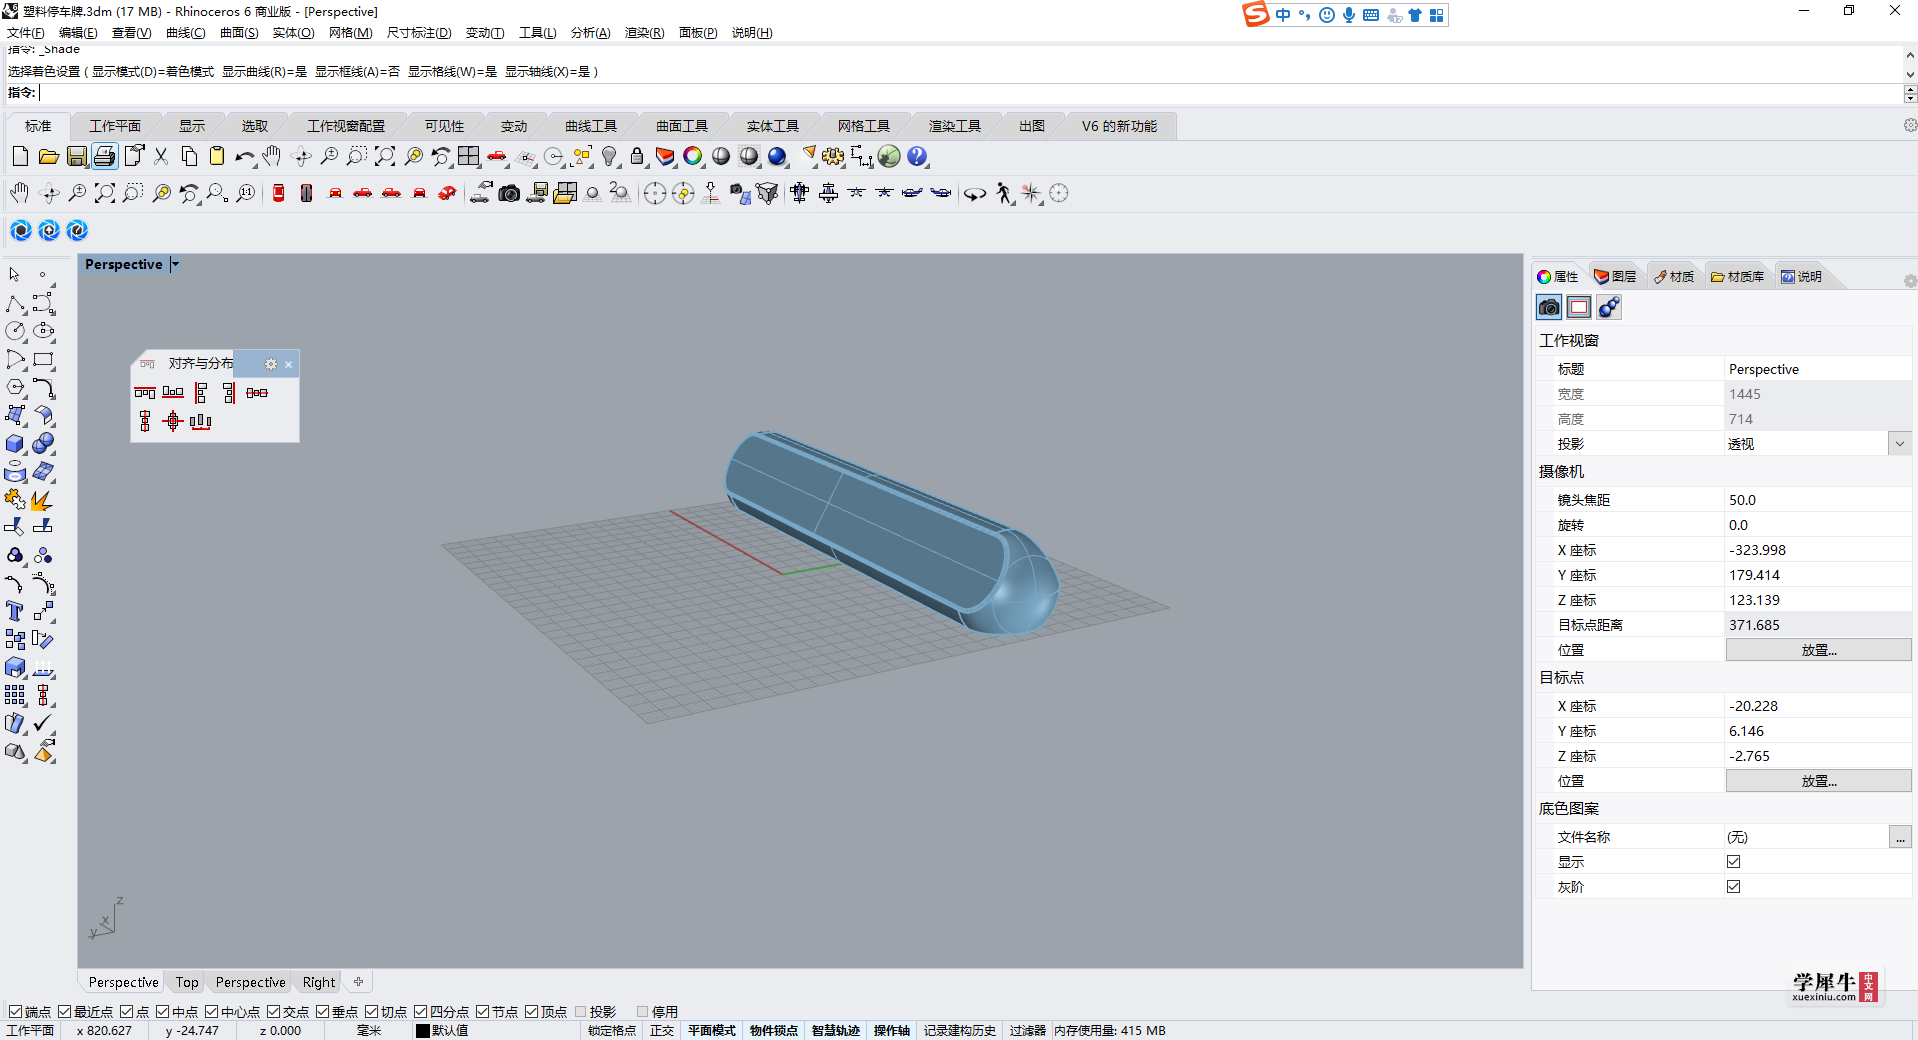Image resolution: width=1918 pixels, height=1040 pixels.
Task: Toggle the 交点 osnap checkbox
Action: tap(273, 1012)
